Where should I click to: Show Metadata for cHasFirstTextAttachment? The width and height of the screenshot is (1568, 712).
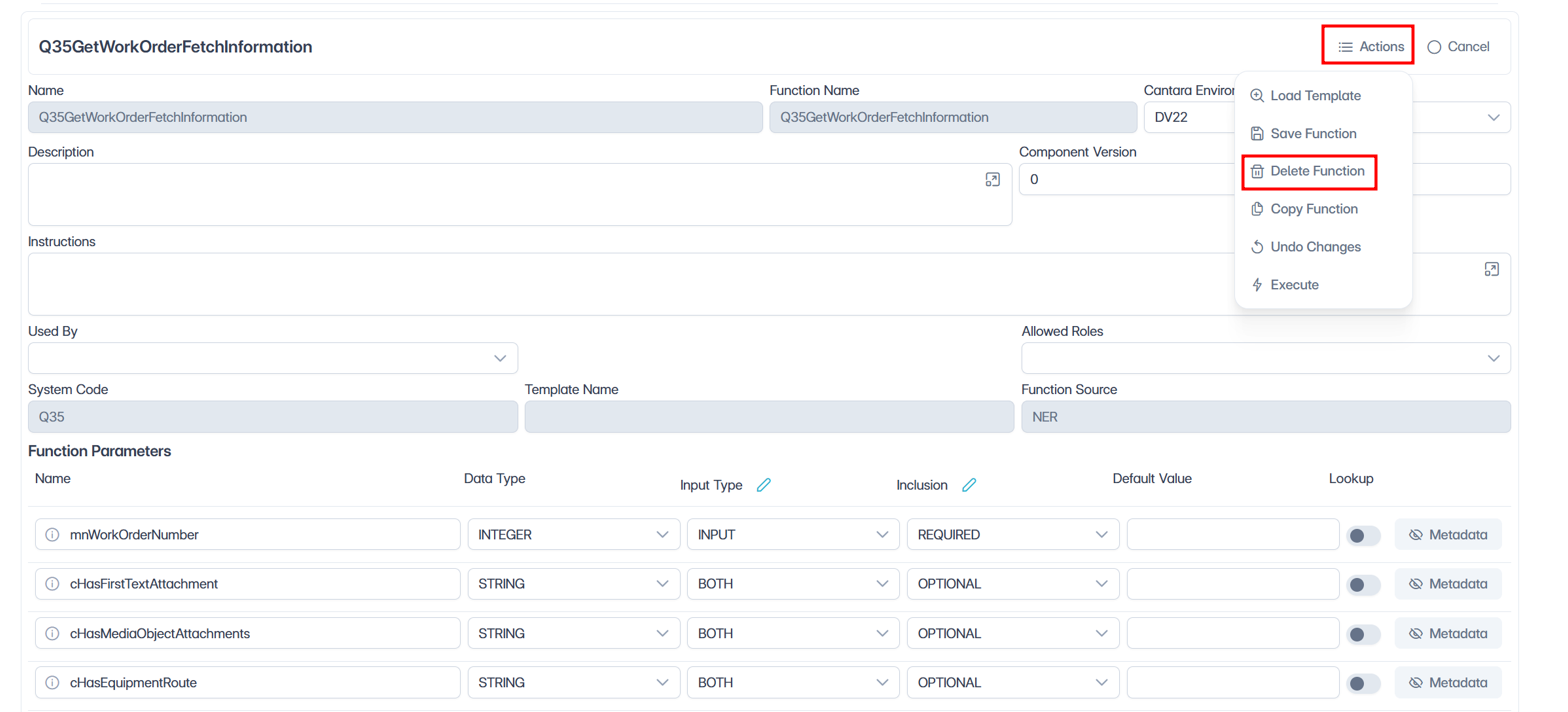(x=1448, y=584)
